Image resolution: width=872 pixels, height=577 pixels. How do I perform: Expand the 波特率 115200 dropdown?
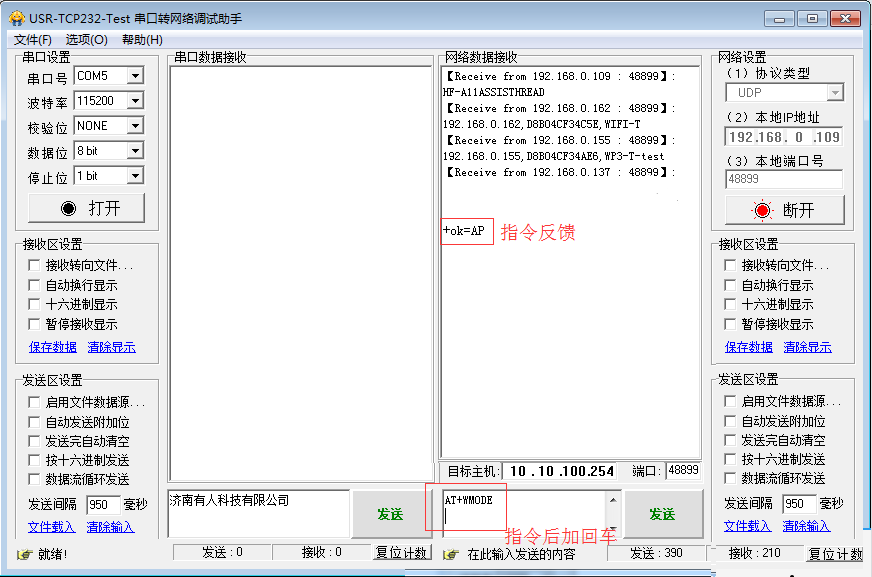[135, 101]
